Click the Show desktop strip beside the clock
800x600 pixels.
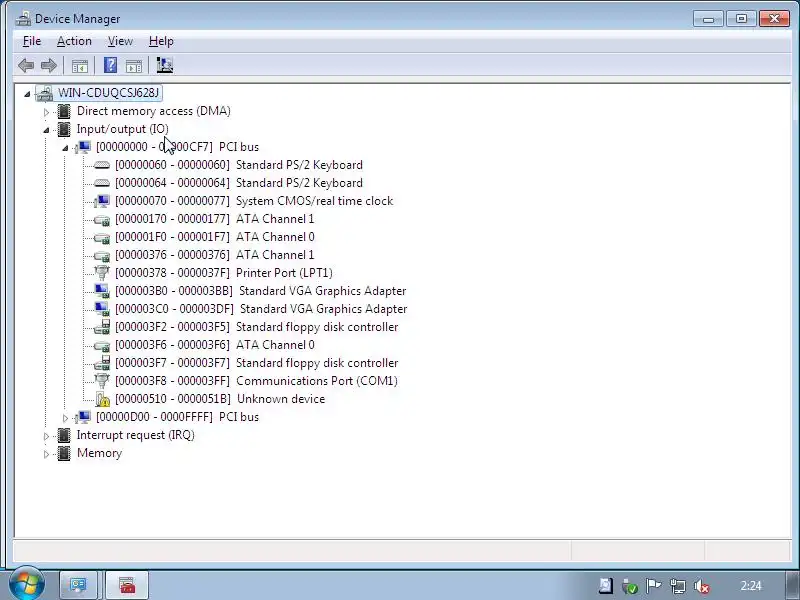792,585
